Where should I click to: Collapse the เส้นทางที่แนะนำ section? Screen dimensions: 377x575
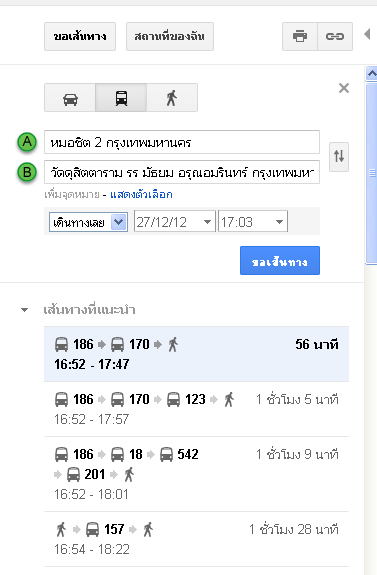coord(25,310)
